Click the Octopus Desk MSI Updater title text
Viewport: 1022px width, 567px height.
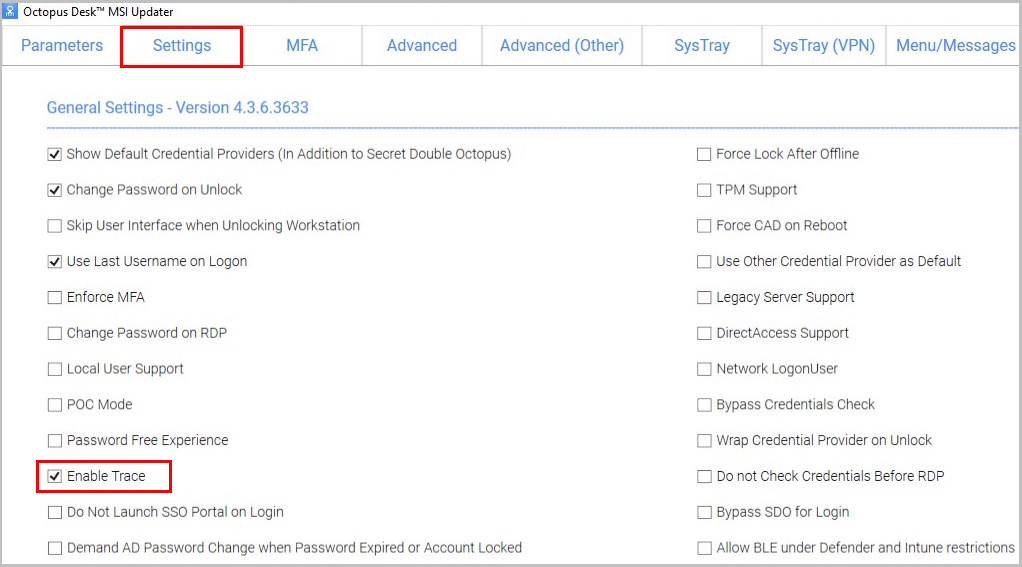[98, 12]
